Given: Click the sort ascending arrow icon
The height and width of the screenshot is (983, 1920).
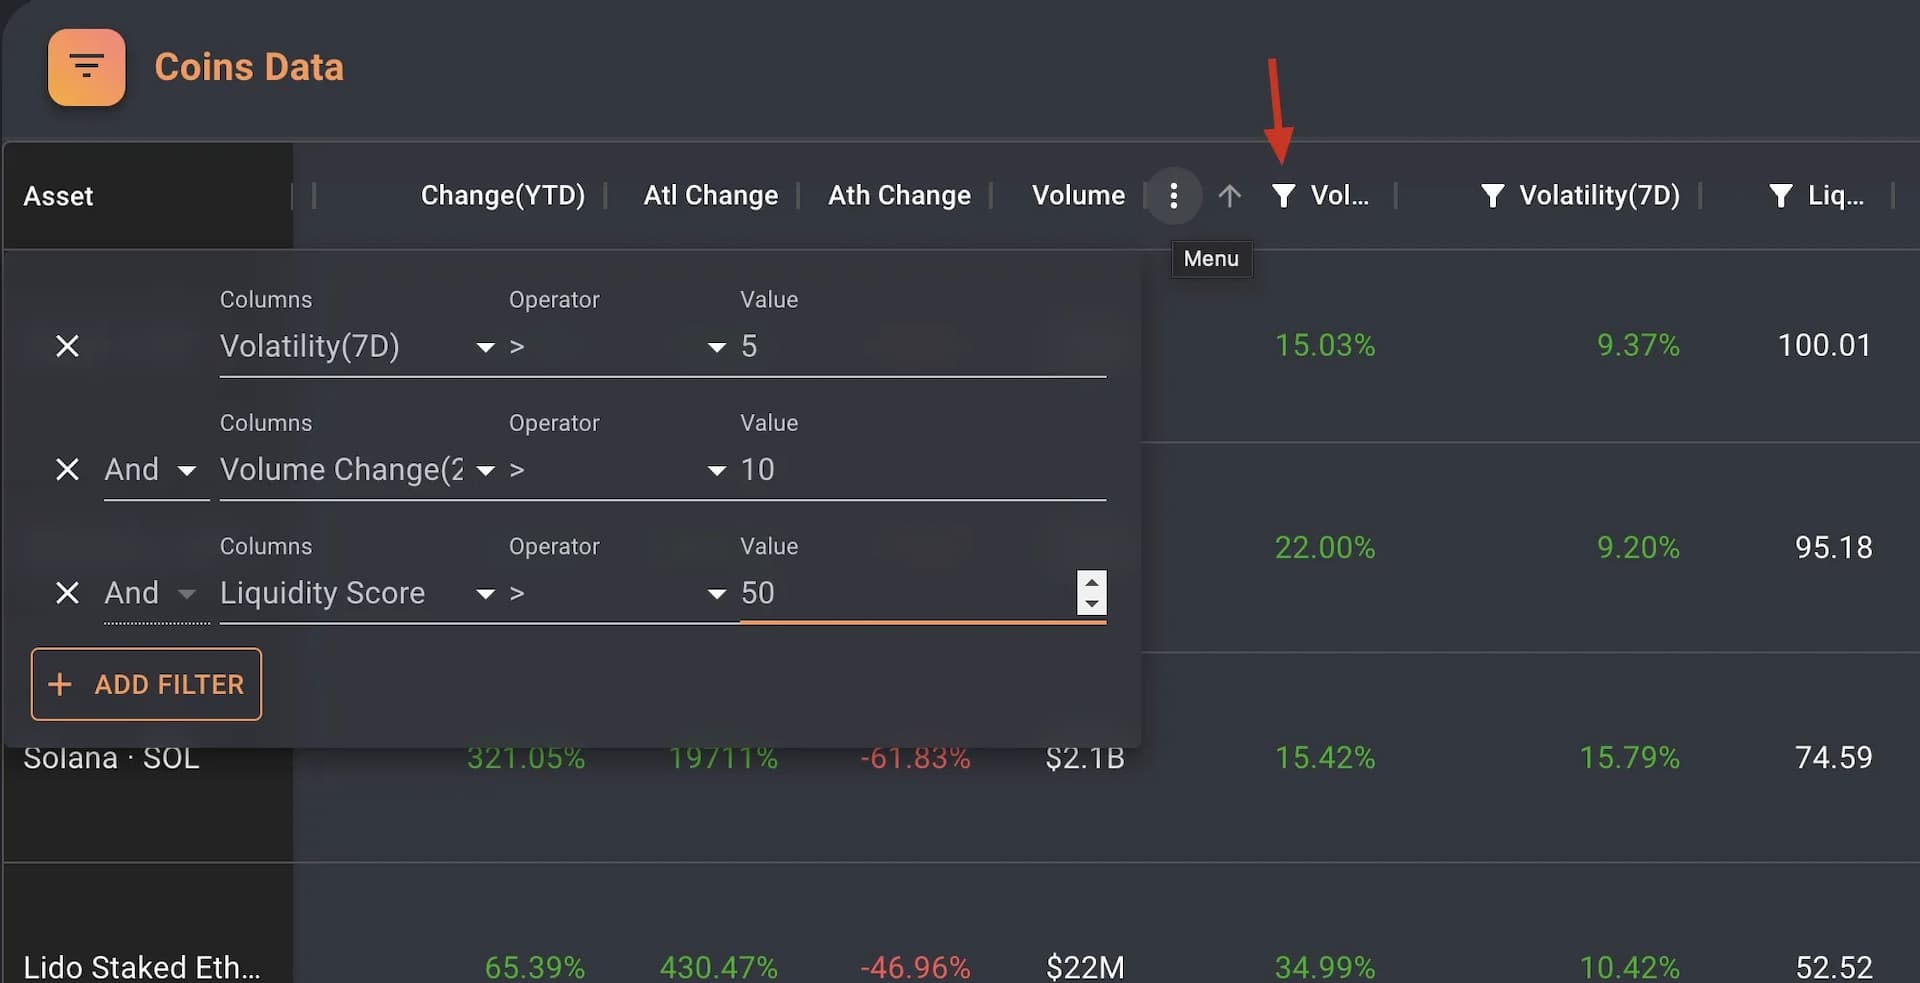Looking at the screenshot, I should point(1229,196).
